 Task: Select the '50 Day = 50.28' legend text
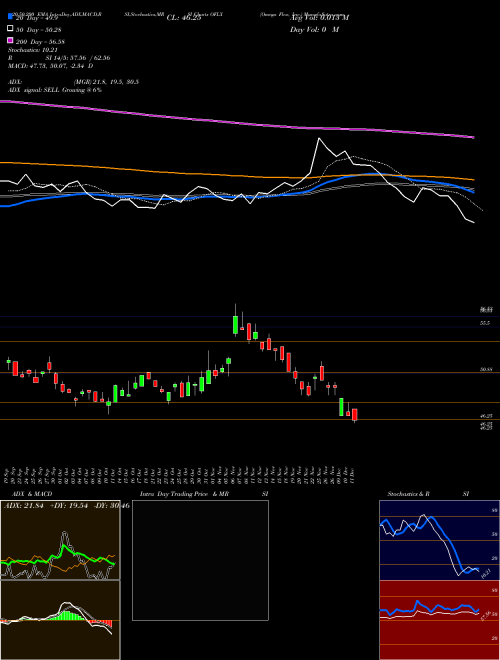click(39, 29)
